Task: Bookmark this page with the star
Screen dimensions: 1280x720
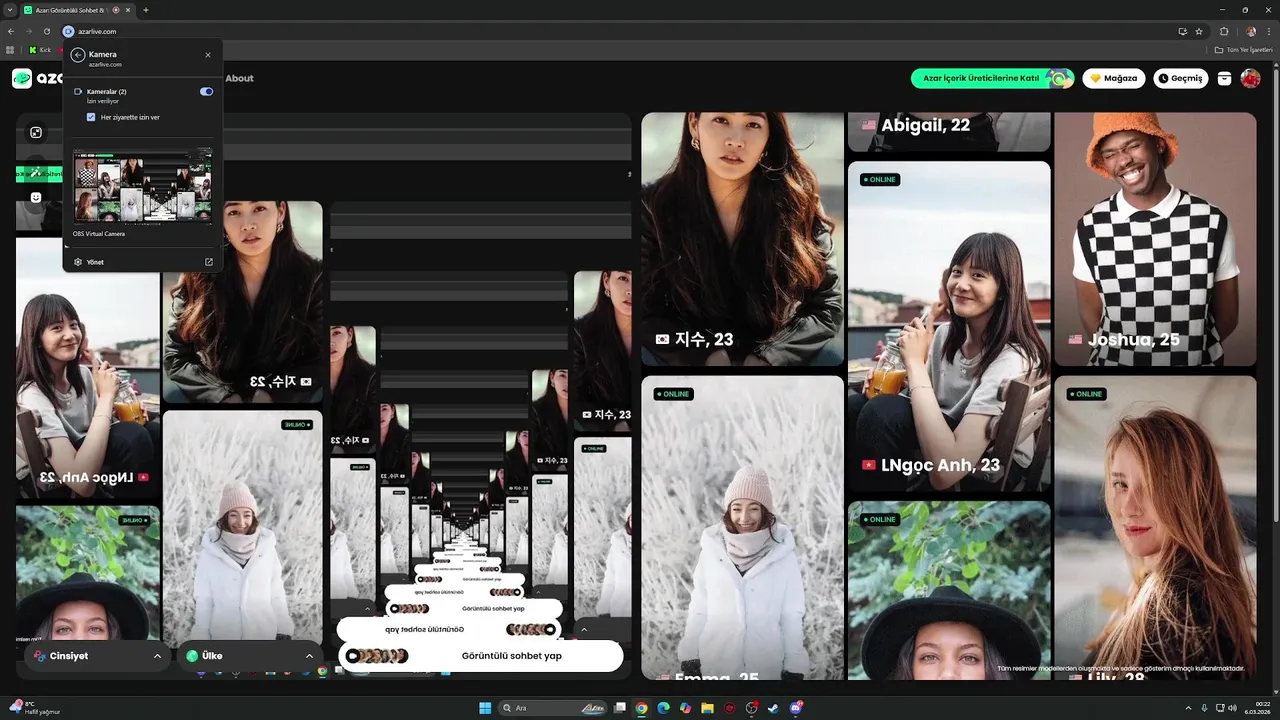Action: point(1199,31)
